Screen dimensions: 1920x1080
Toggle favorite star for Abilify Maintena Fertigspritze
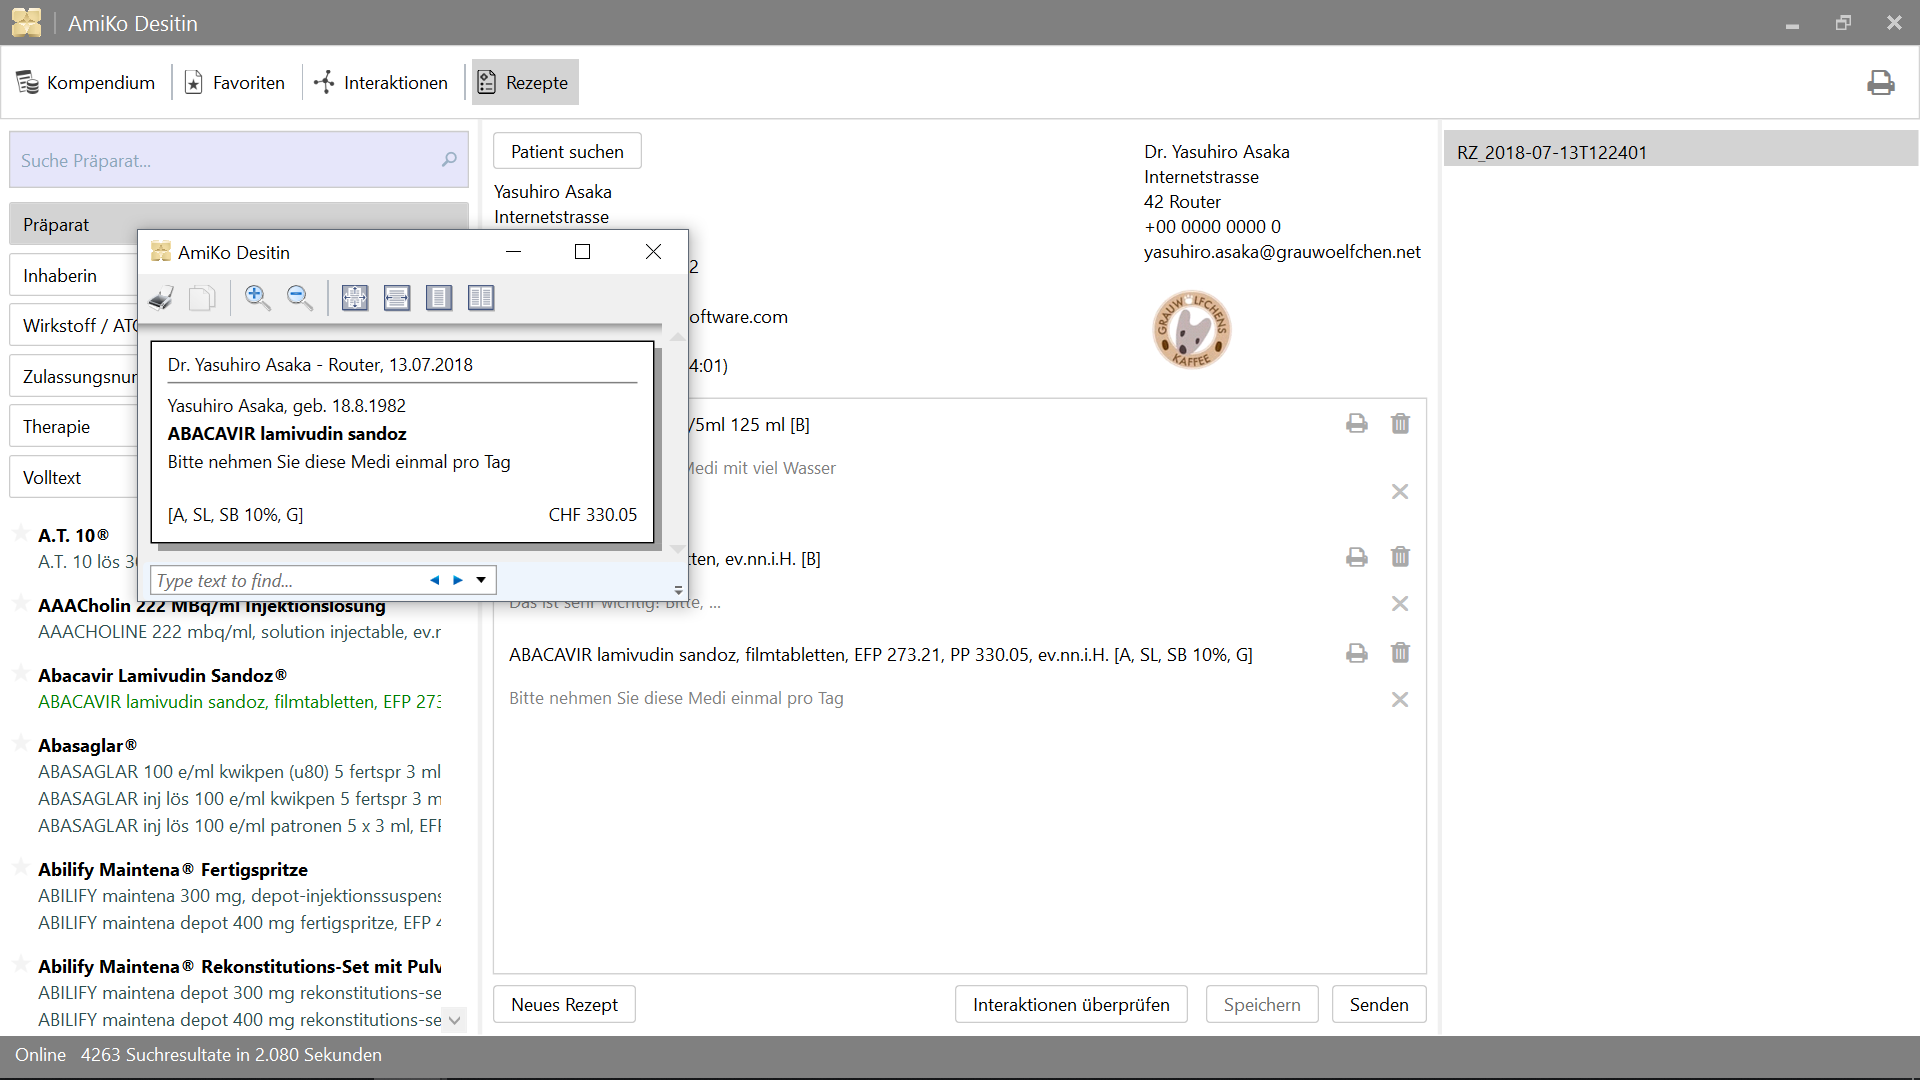point(20,867)
